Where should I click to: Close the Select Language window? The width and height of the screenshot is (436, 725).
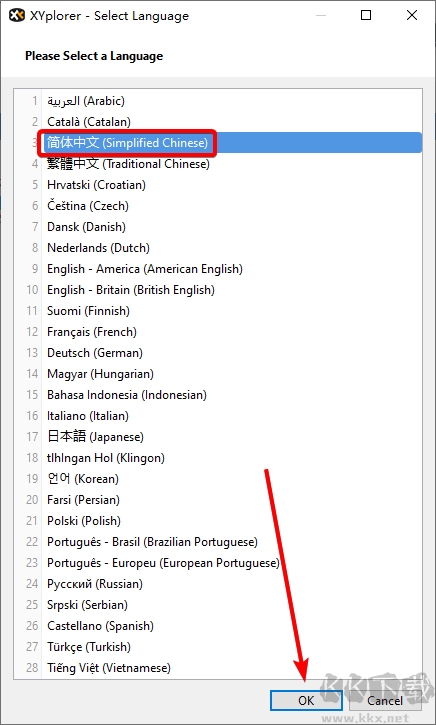point(412,16)
